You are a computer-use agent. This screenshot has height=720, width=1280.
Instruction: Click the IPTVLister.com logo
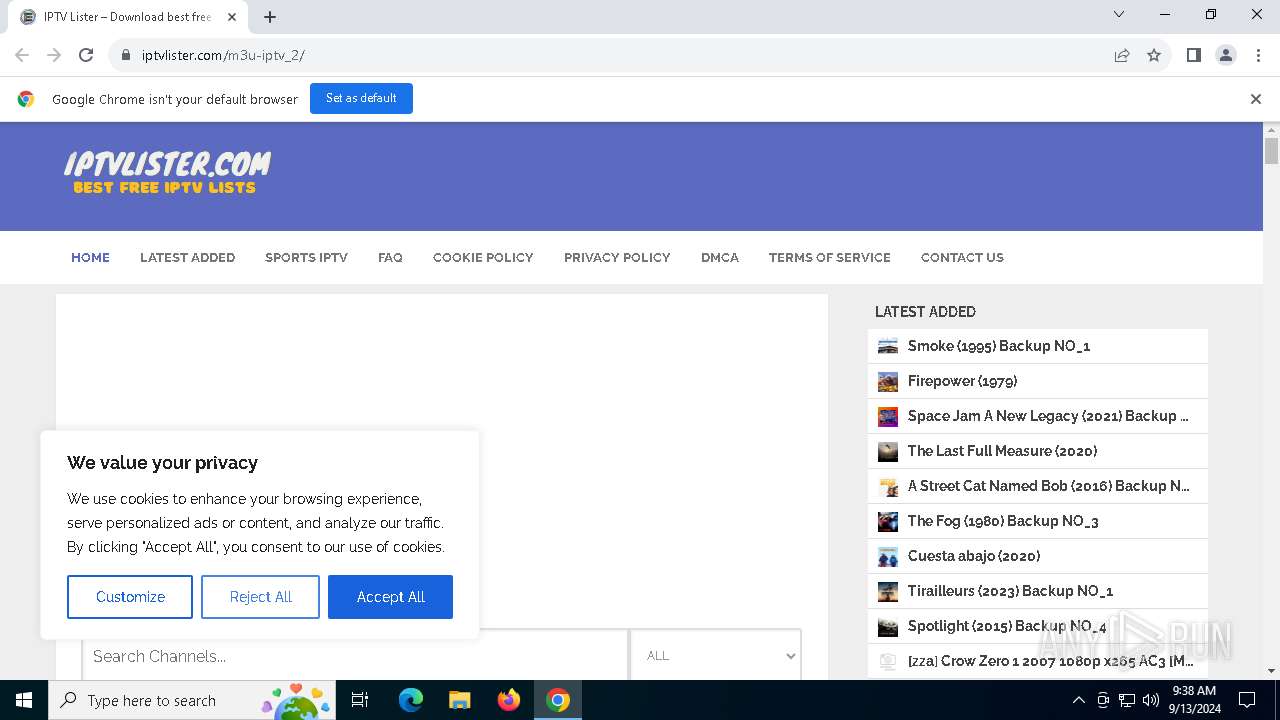167,172
